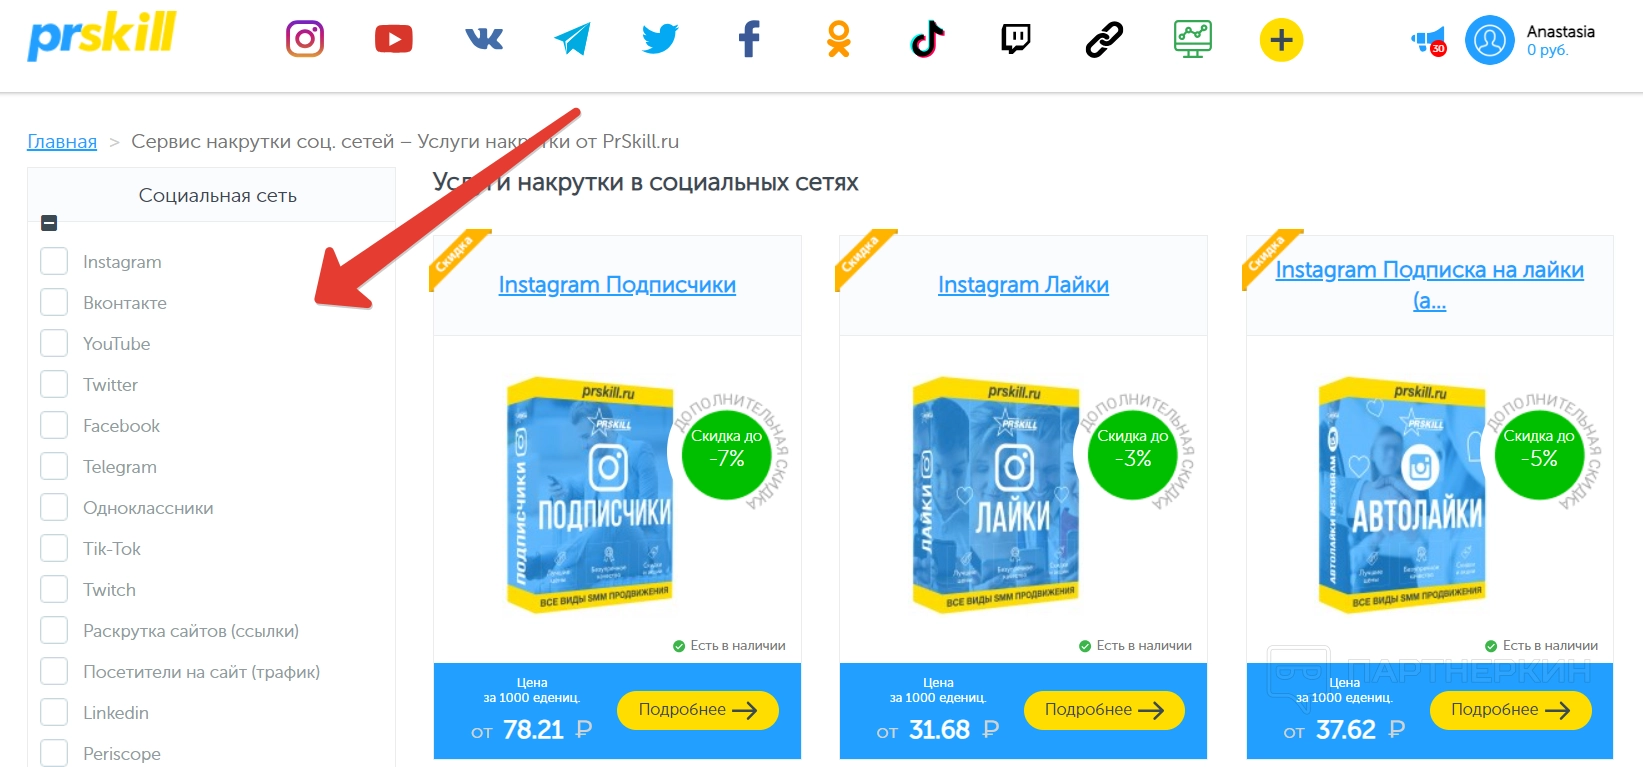Viewport: 1643px width, 767px height.
Task: Collapse the social network filter list
Action: 49,223
